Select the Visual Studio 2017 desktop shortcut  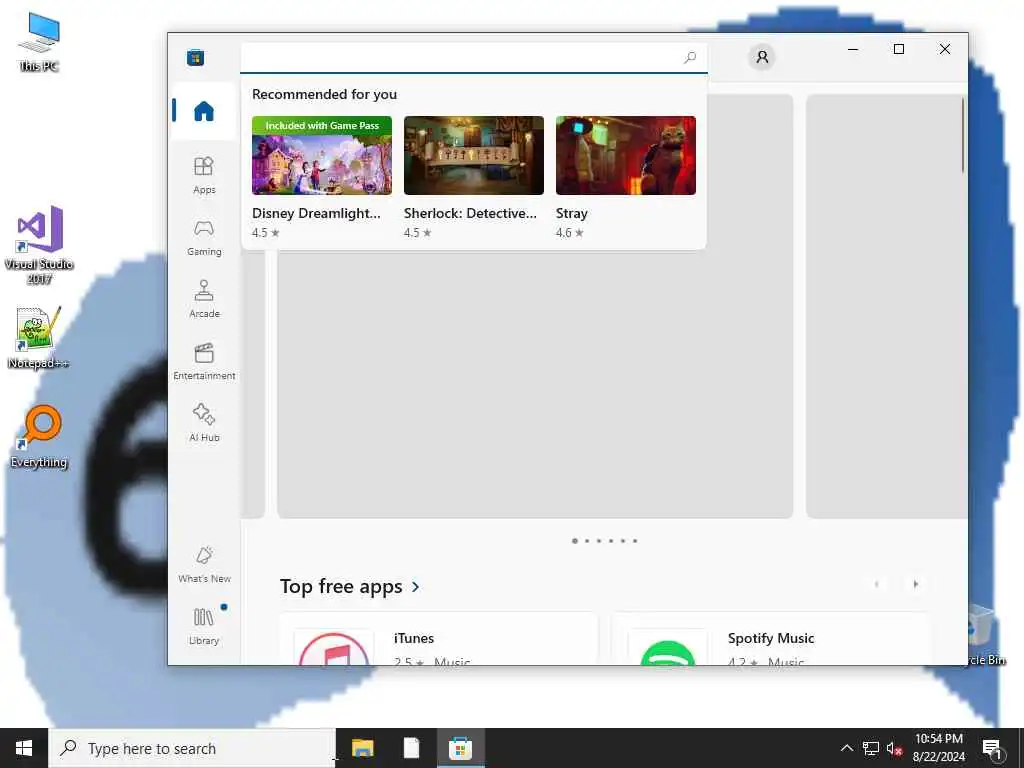point(39,245)
